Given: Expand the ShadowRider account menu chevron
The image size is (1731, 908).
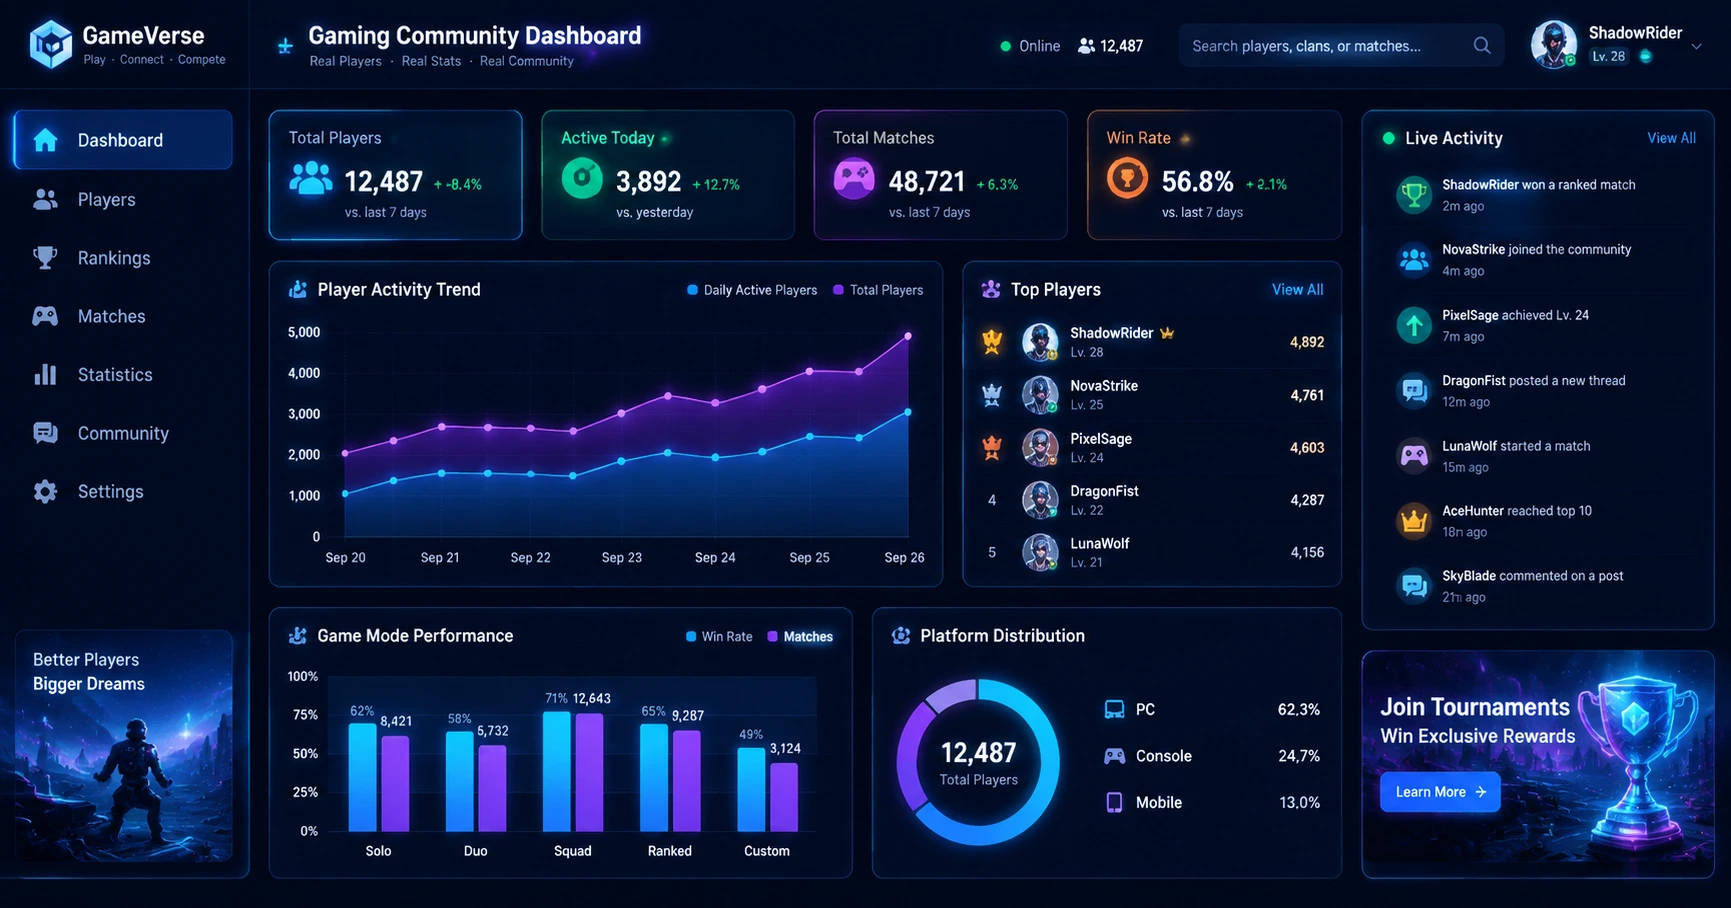Looking at the screenshot, I should click(x=1696, y=46).
